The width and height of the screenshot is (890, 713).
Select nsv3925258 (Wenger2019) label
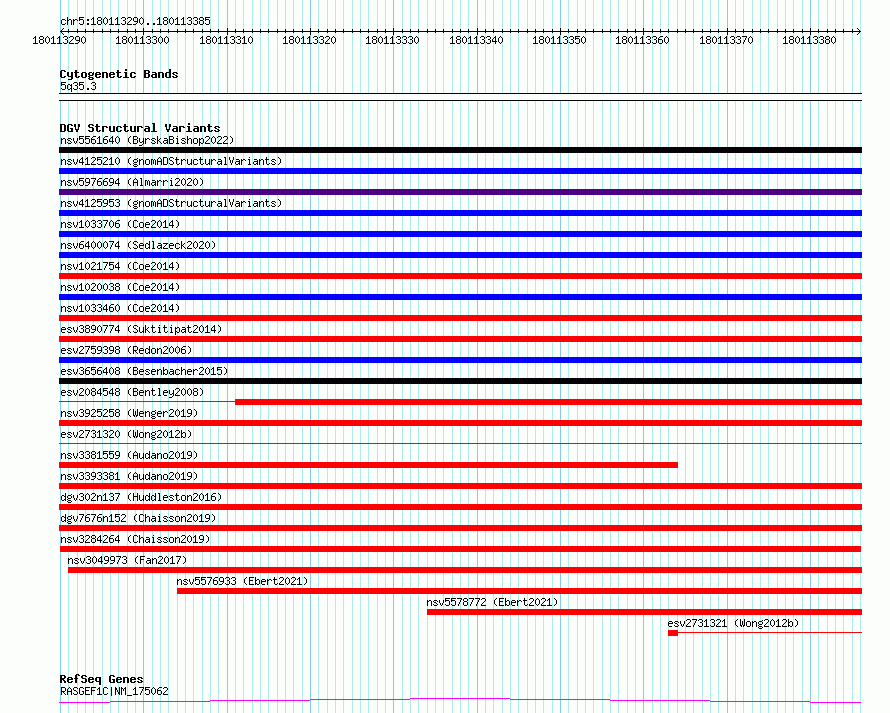[x=129, y=413]
